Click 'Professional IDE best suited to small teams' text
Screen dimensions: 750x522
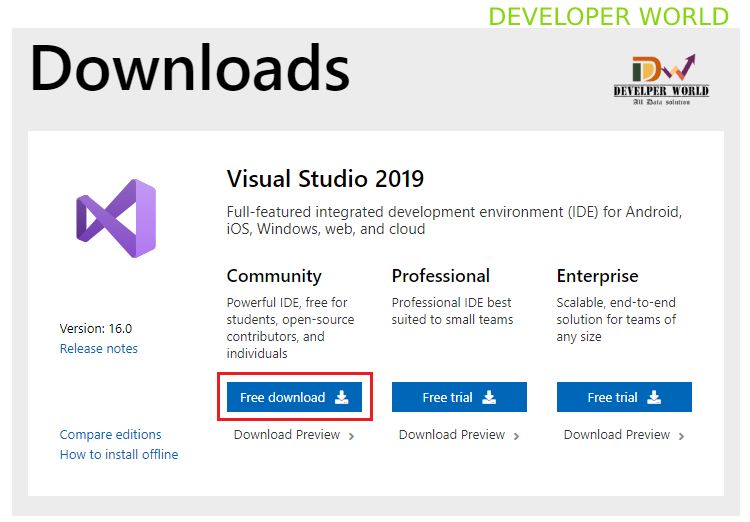[452, 311]
